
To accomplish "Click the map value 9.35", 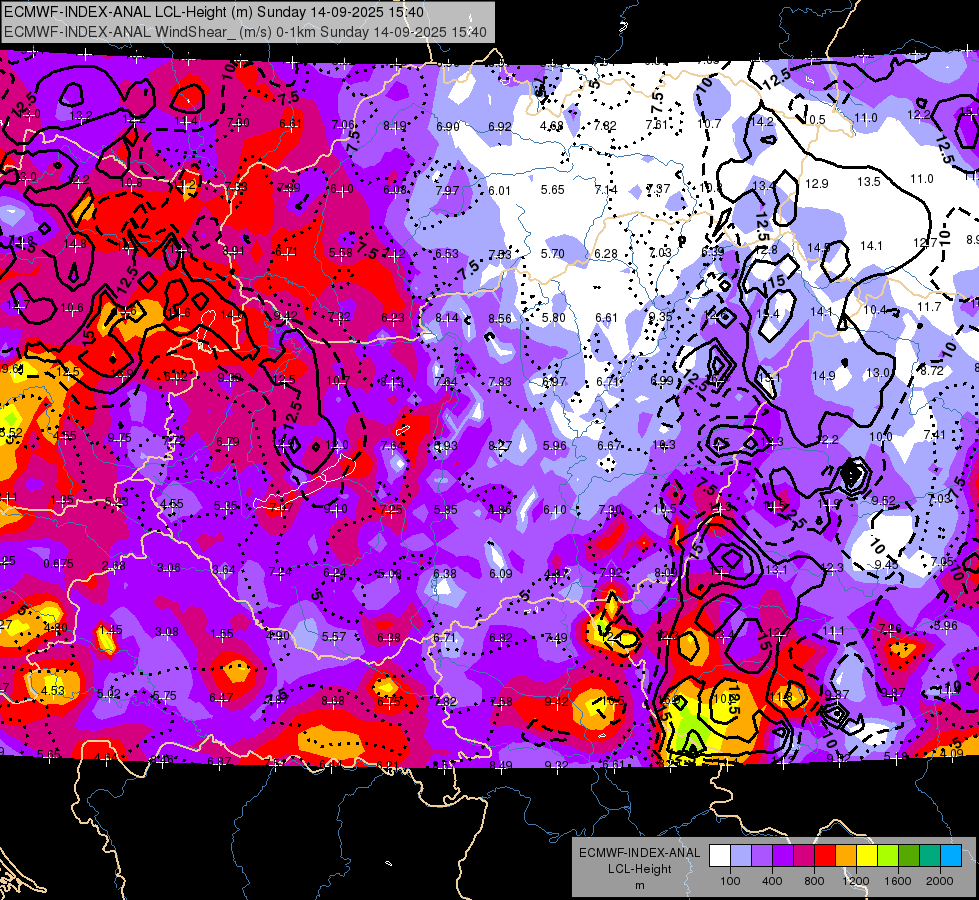I will pos(661,317).
